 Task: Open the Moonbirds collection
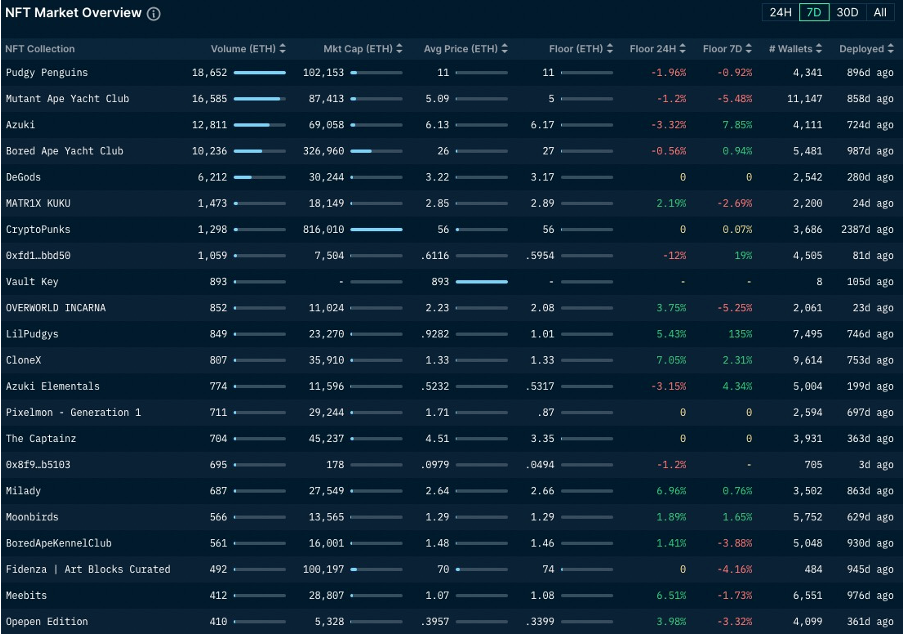(x=32, y=517)
